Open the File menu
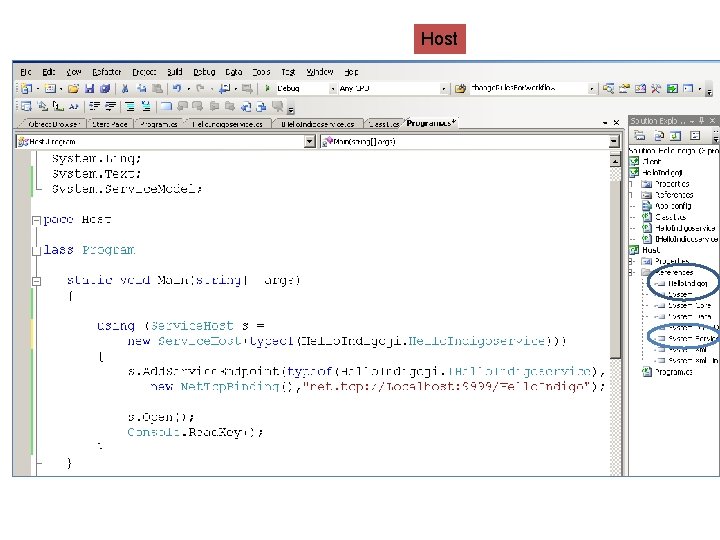The height and width of the screenshot is (540, 720). [x=26, y=72]
